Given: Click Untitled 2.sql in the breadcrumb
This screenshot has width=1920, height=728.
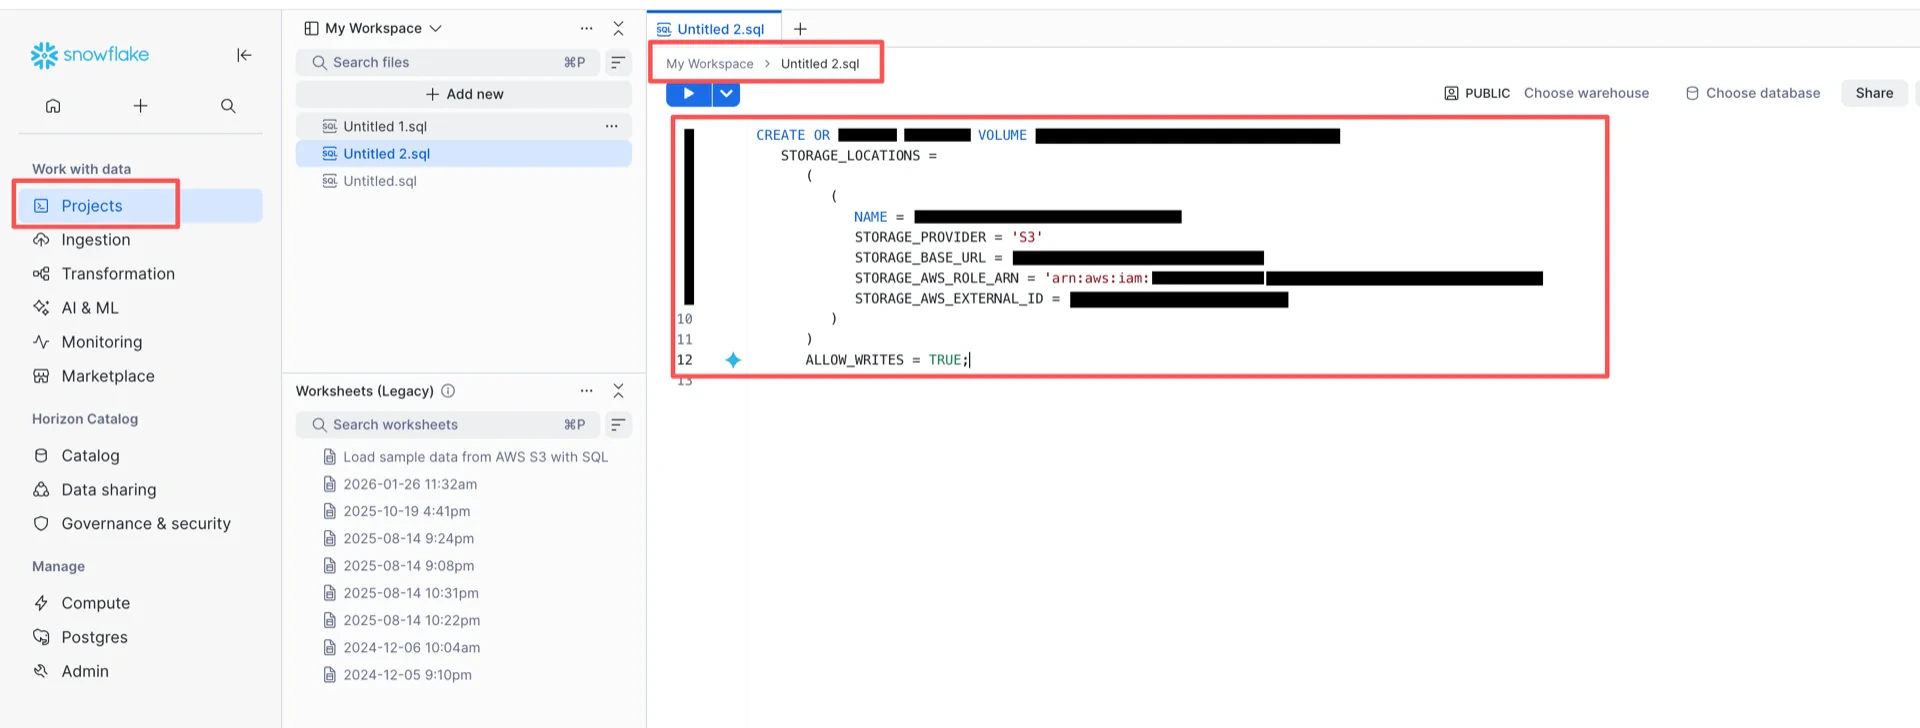Looking at the screenshot, I should pyautogui.click(x=820, y=64).
